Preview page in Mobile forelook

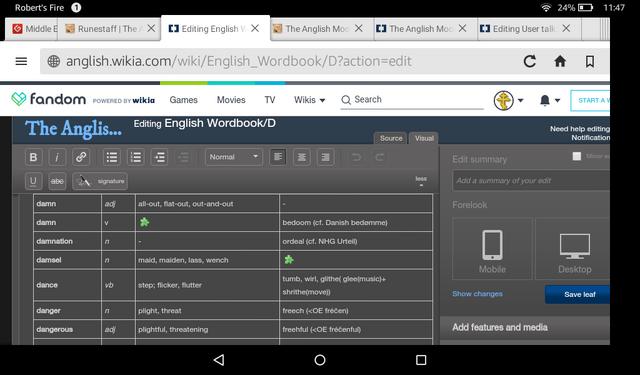click(492, 249)
